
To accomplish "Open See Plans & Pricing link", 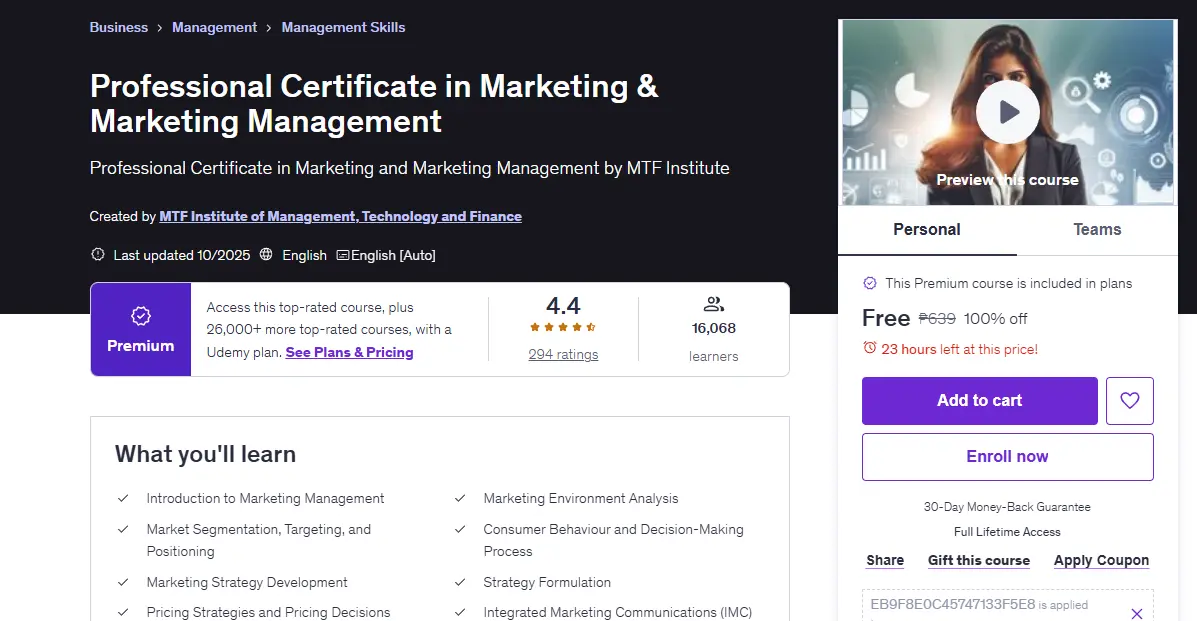I will pyautogui.click(x=350, y=352).
